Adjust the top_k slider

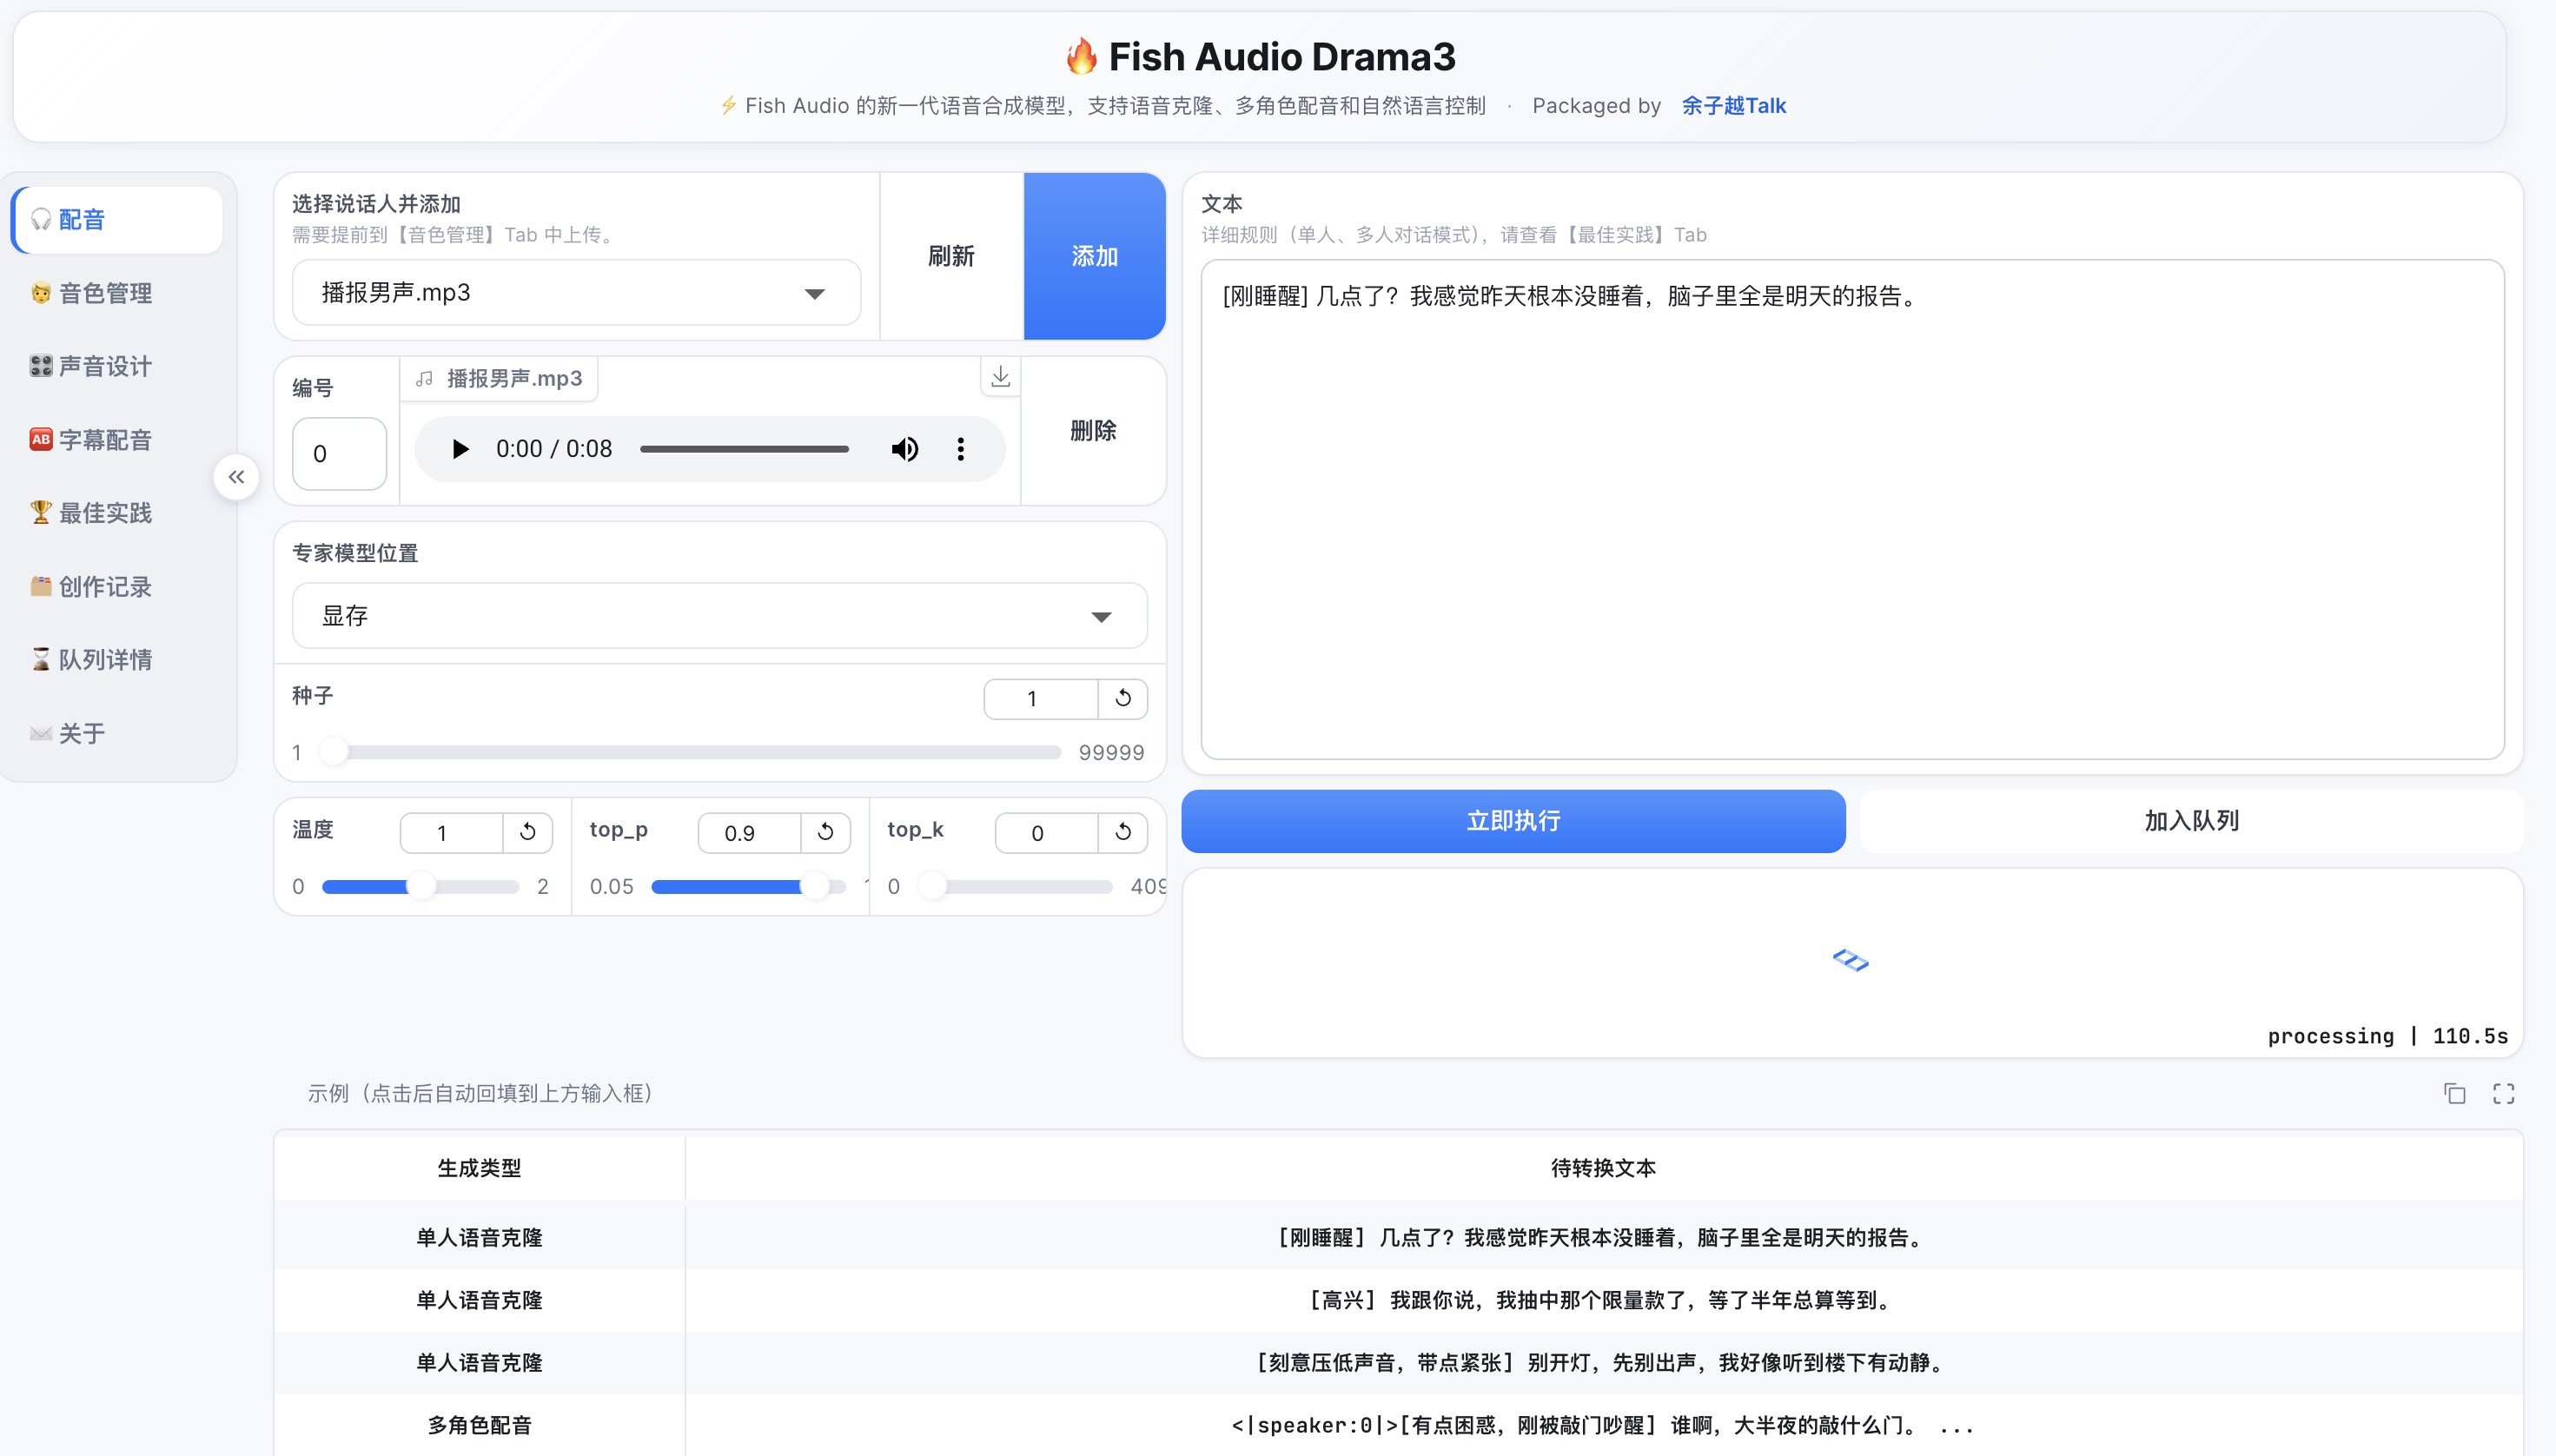[x=1015, y=886]
